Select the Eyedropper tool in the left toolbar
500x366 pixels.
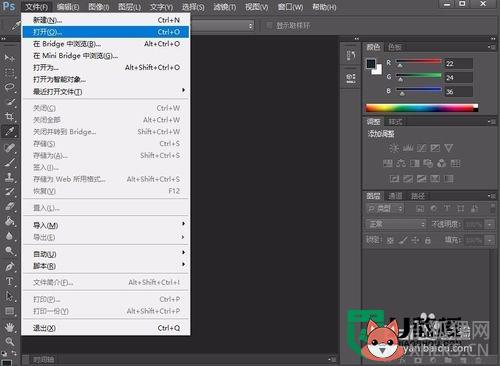(x=9, y=131)
